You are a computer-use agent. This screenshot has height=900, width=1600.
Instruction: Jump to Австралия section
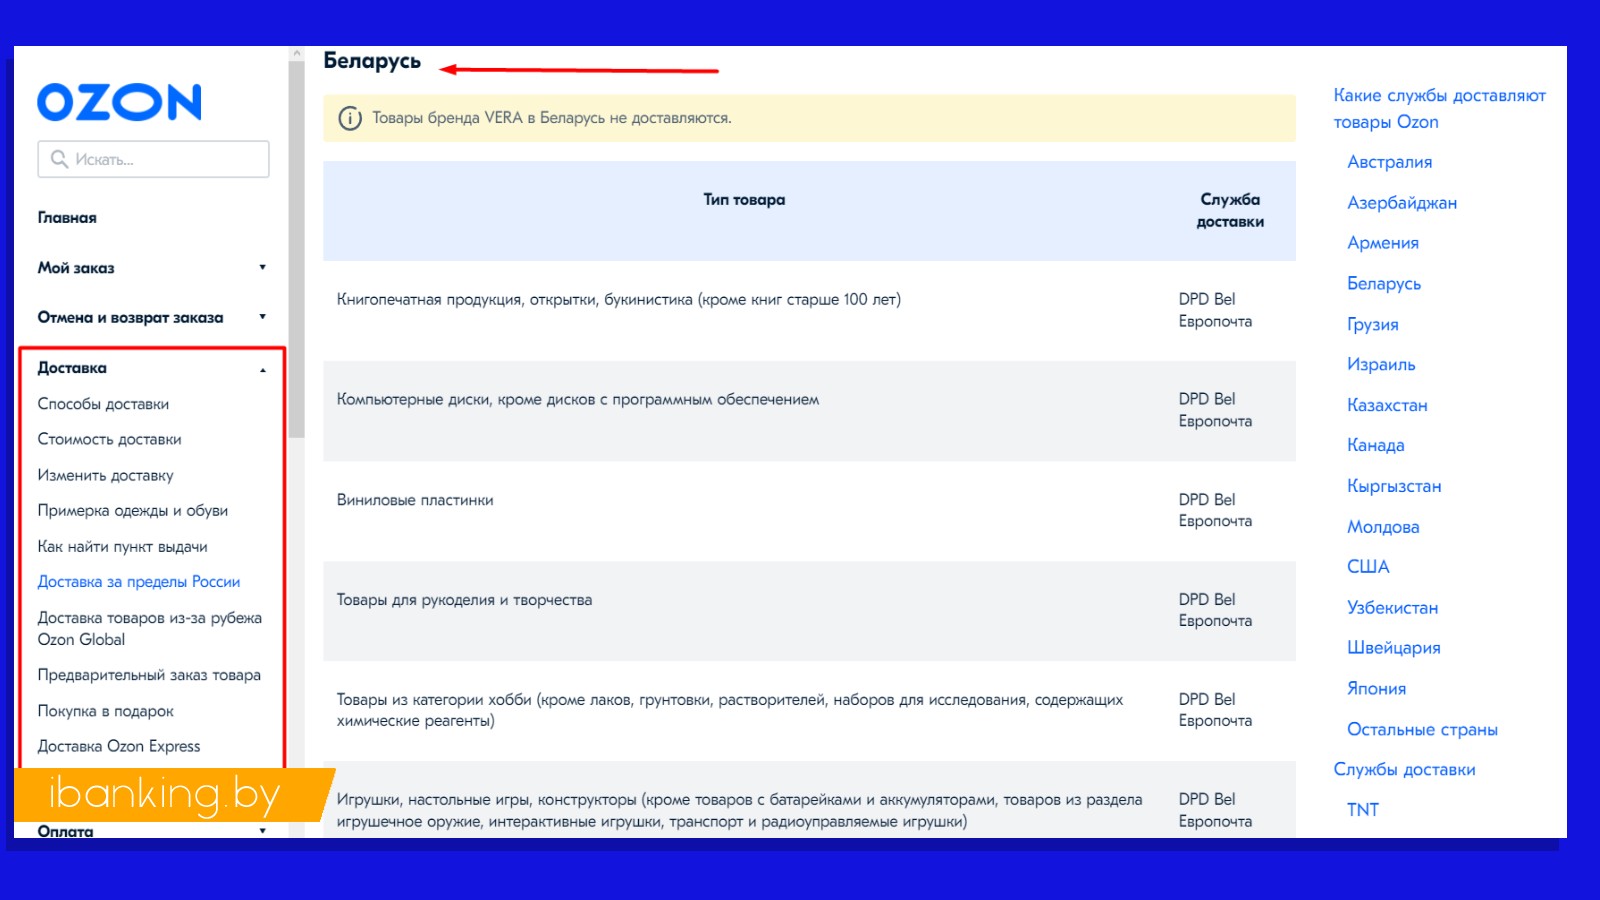1389,162
